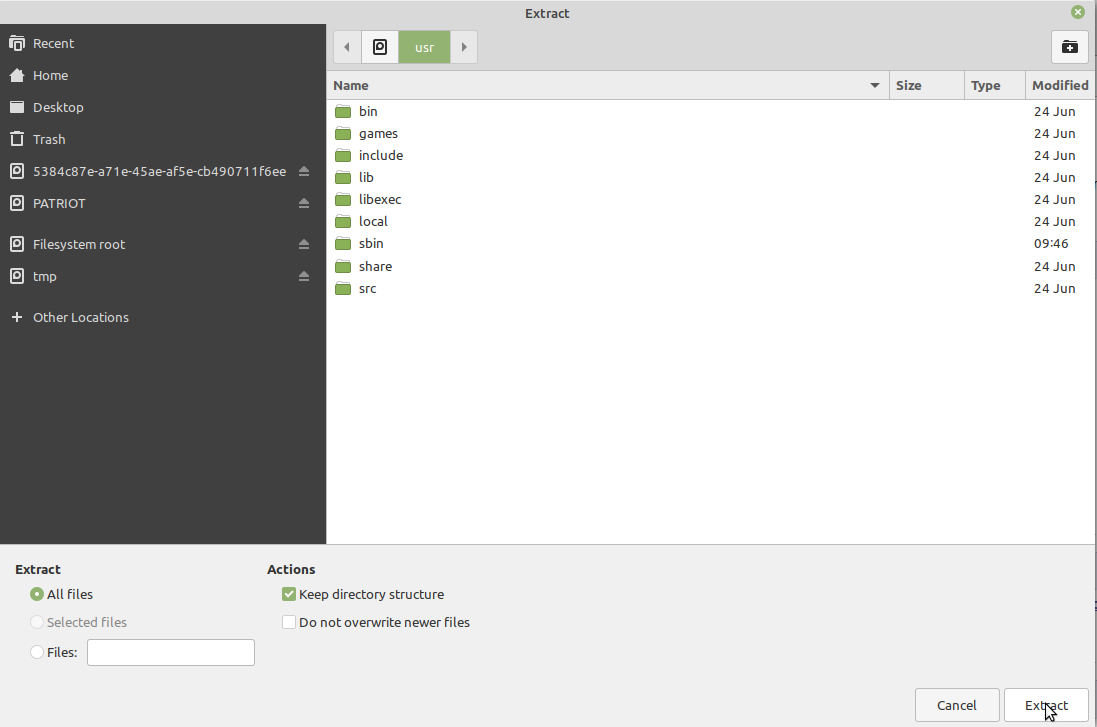Open Other Locations in sidebar
The image size is (1097, 727).
click(x=80, y=317)
